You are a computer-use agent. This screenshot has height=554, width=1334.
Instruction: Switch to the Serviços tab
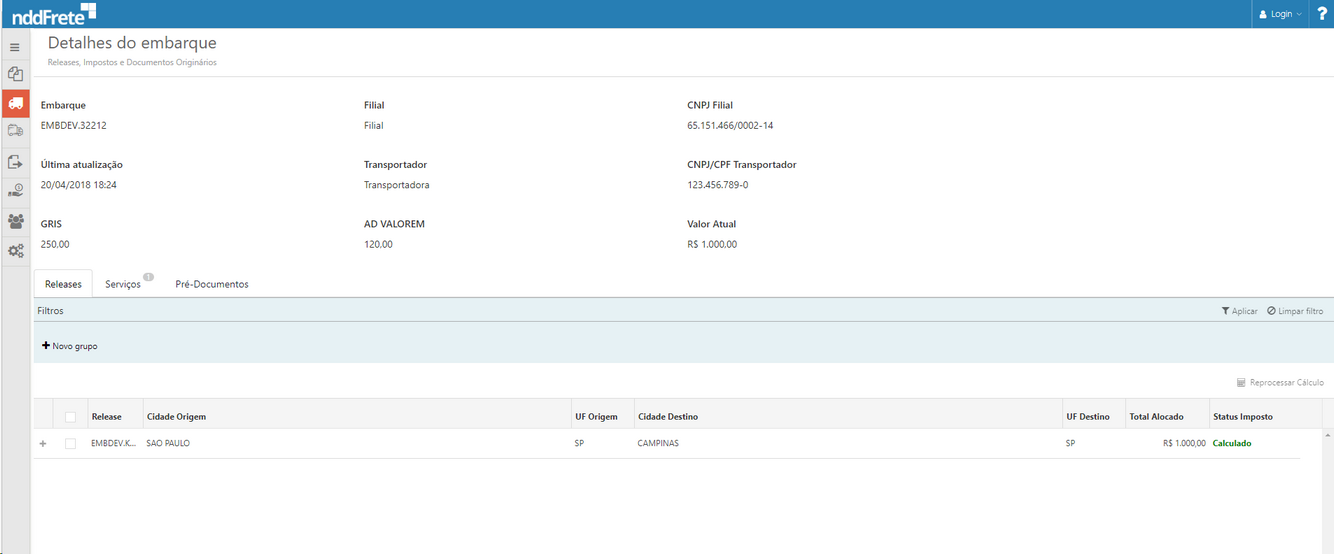tap(123, 284)
